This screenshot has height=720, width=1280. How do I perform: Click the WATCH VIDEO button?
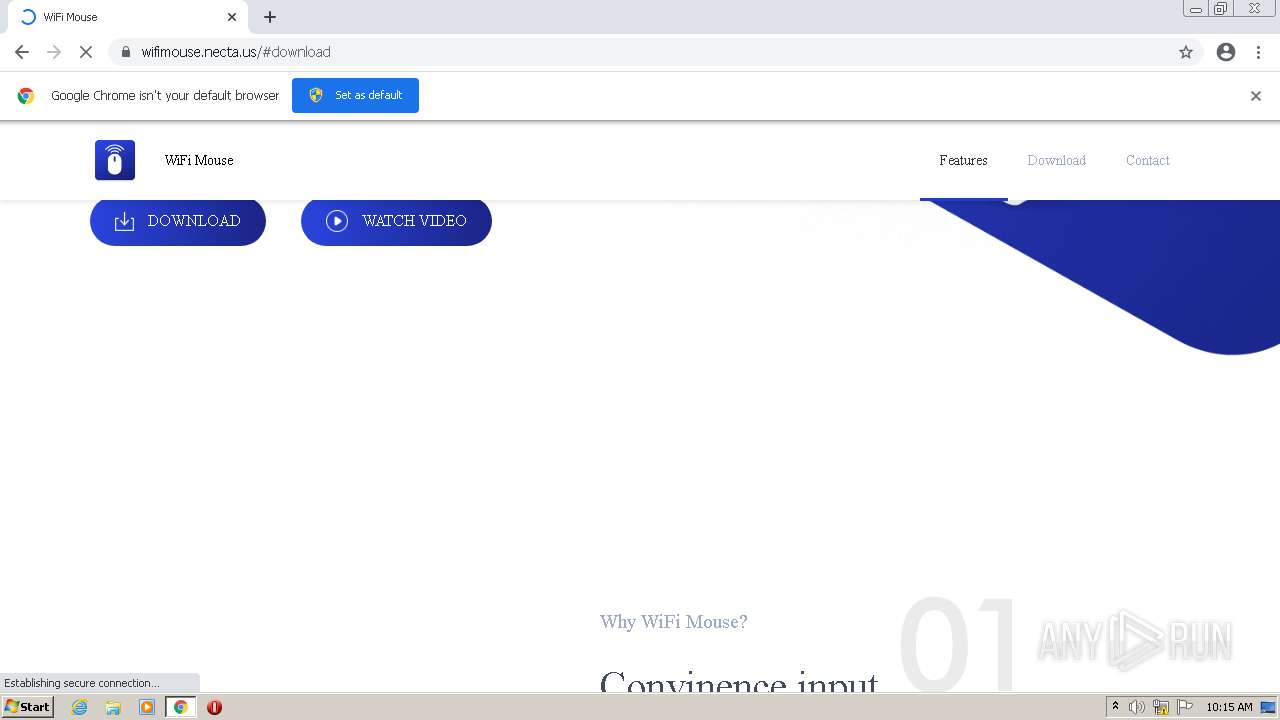pyautogui.click(x=396, y=221)
